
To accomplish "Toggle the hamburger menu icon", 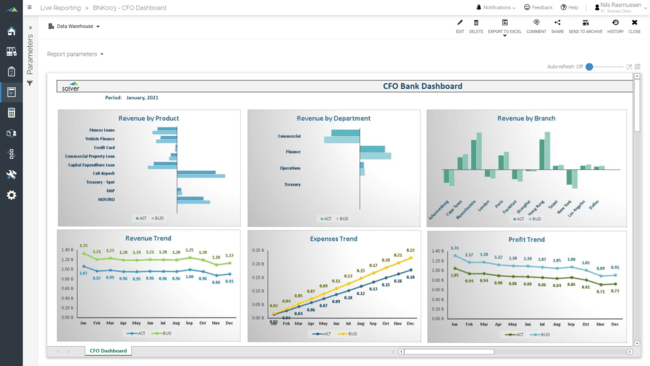I will coord(29,7).
